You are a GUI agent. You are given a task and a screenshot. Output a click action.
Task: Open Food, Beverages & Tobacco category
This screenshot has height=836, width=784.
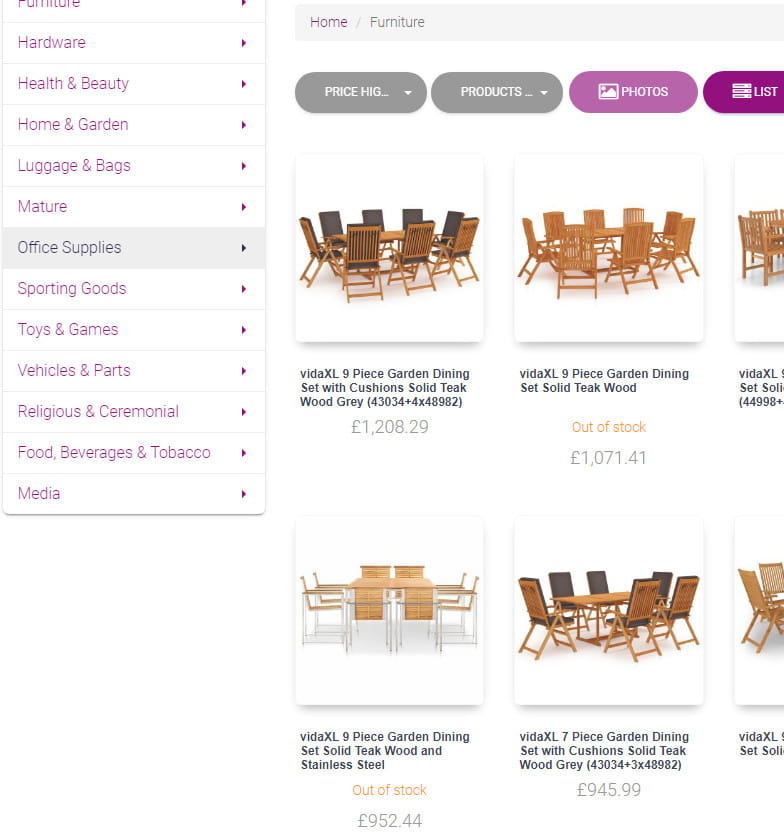(x=114, y=453)
